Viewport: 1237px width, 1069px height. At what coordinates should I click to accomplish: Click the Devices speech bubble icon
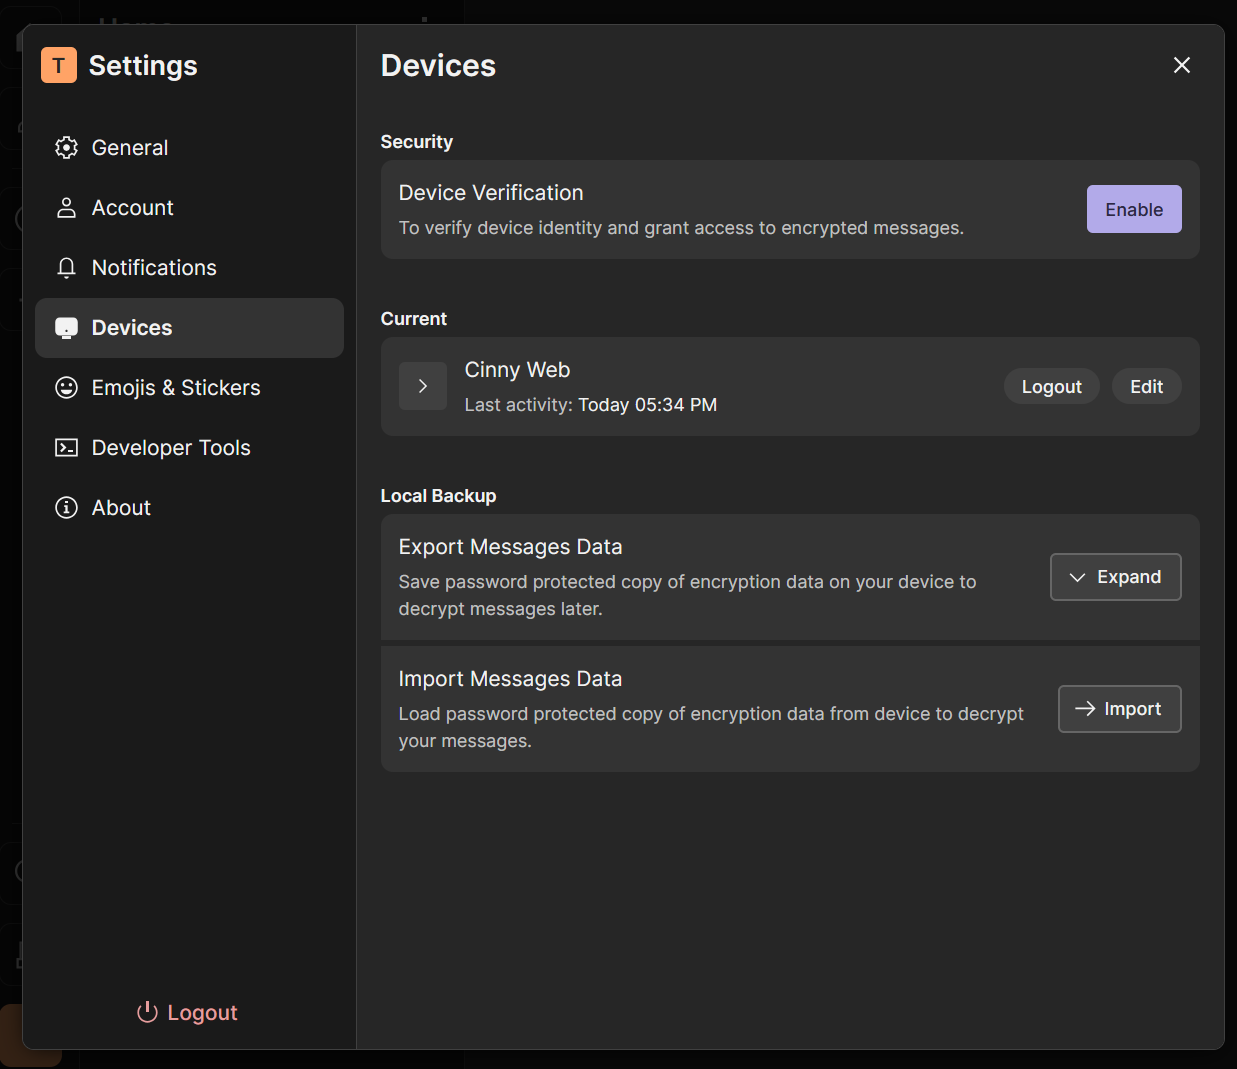(x=66, y=327)
